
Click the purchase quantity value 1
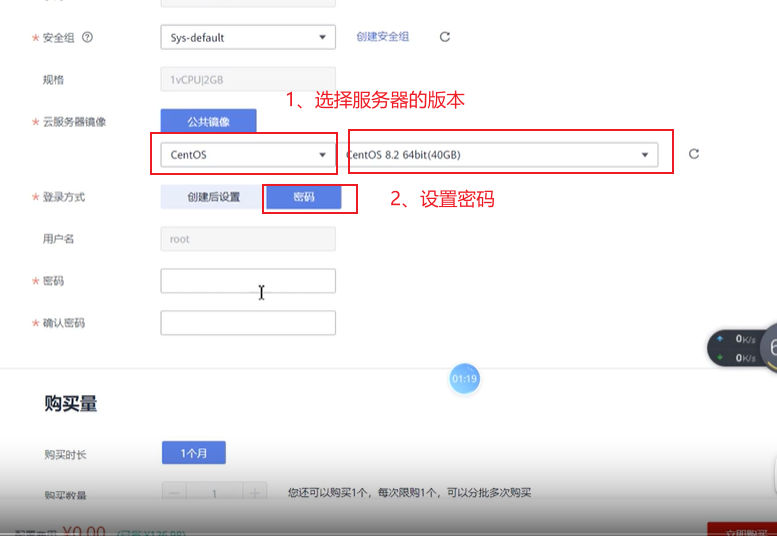(x=214, y=493)
